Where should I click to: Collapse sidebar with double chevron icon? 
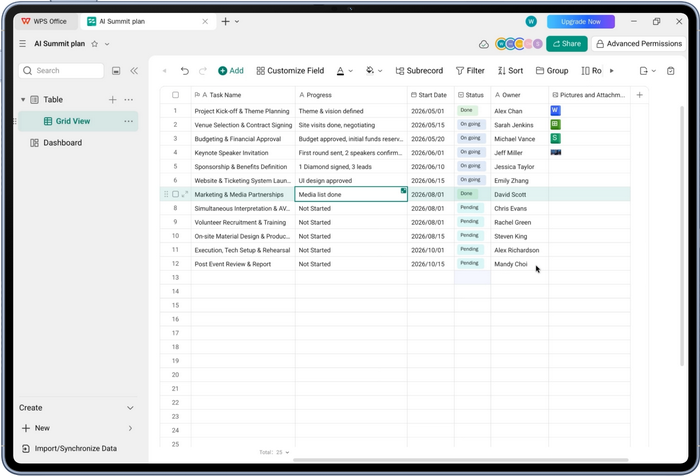[134, 71]
